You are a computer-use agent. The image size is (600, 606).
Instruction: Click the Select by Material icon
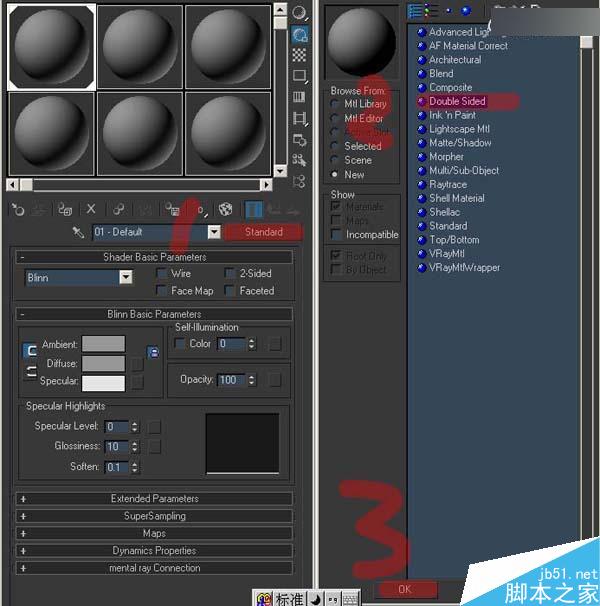pos(300,160)
